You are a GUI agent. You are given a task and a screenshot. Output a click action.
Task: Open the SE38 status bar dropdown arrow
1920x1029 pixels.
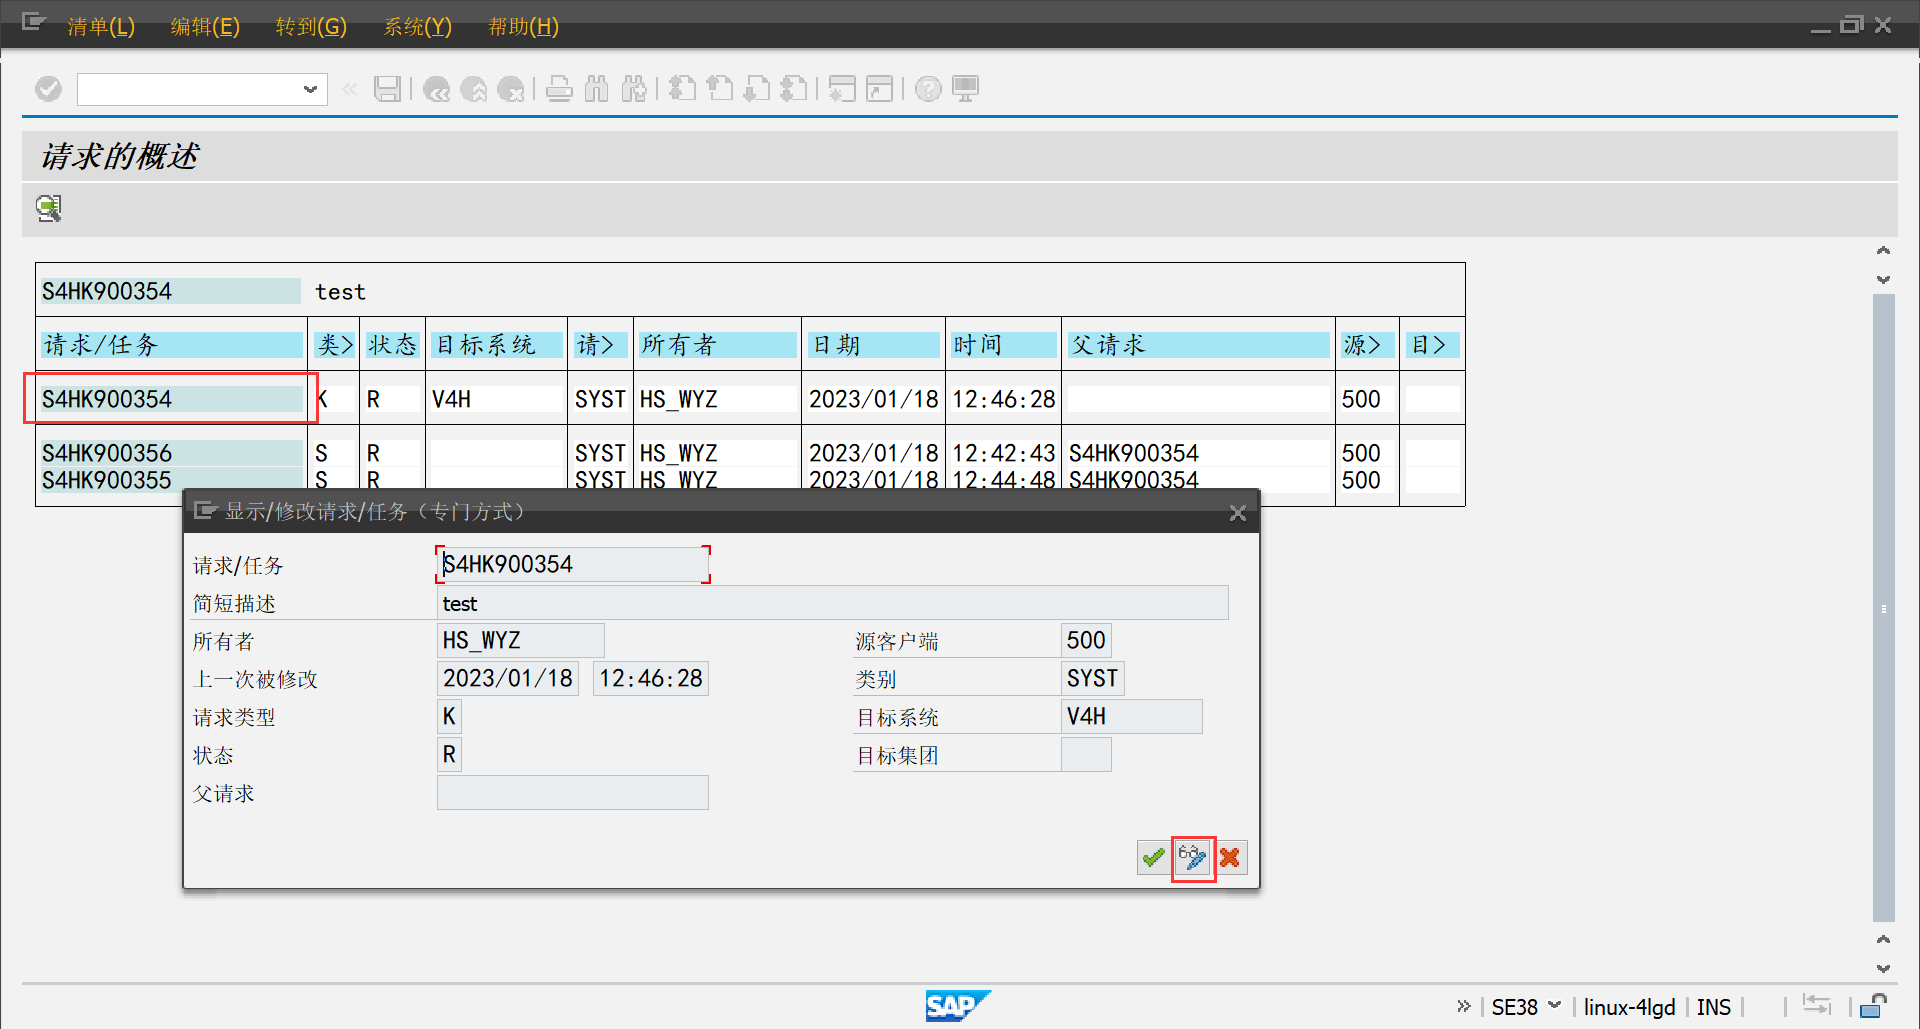tap(1555, 1005)
